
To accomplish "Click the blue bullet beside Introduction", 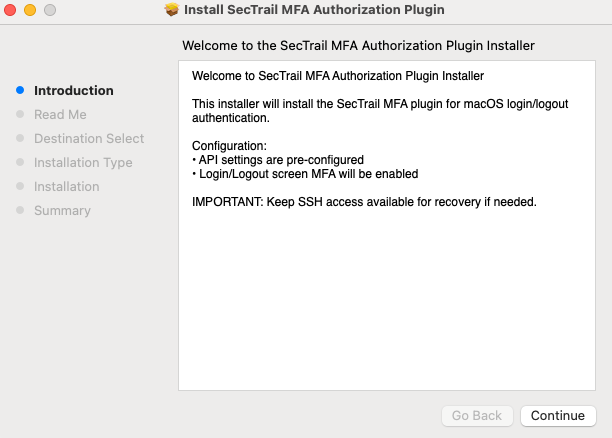I will coord(20,90).
